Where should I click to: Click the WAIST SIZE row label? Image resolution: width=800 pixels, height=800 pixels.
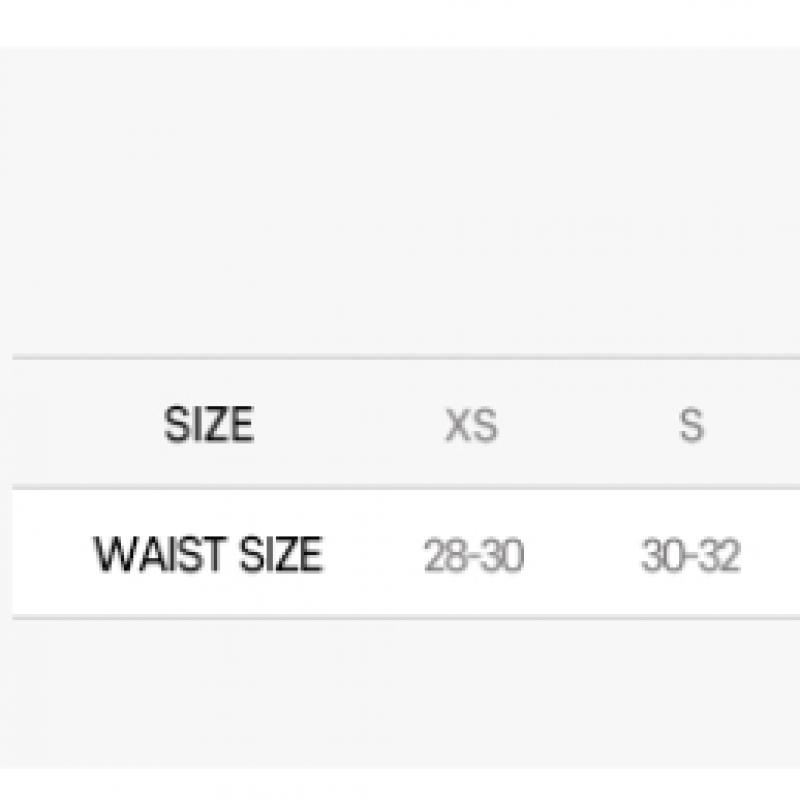208,554
